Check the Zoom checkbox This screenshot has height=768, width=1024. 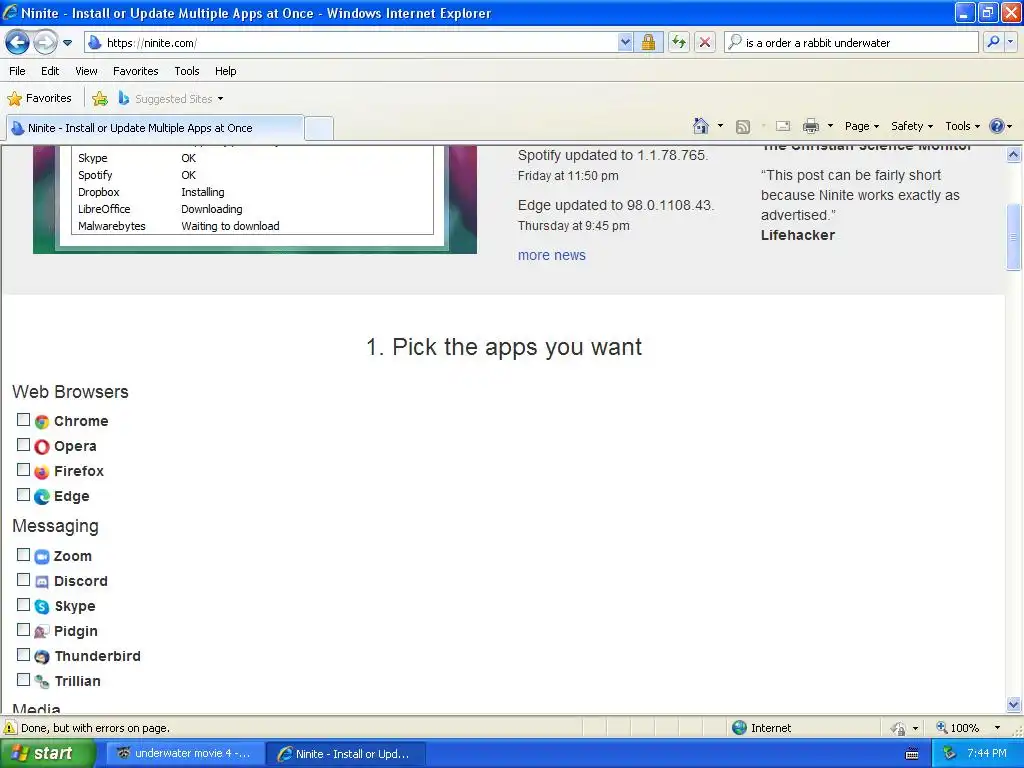tap(24, 554)
